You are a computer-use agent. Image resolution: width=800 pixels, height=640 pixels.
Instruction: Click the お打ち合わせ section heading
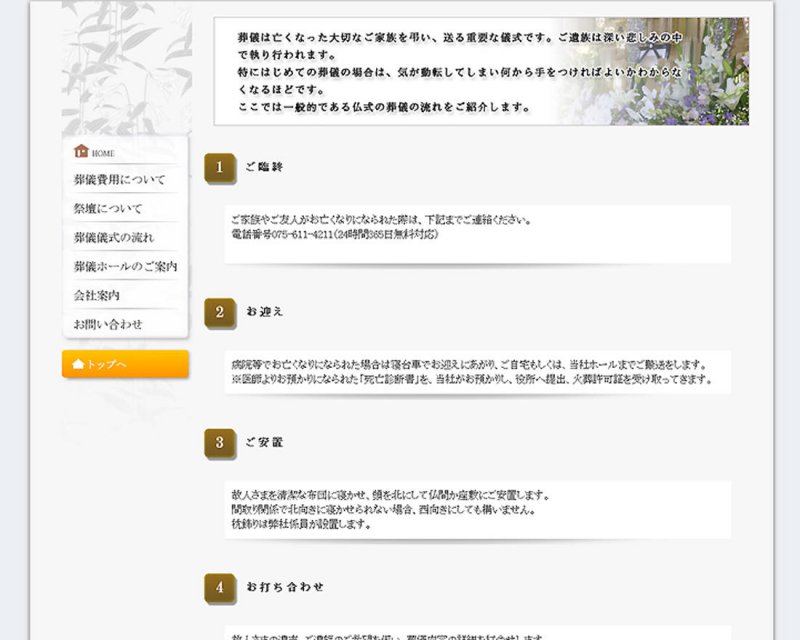pos(285,587)
